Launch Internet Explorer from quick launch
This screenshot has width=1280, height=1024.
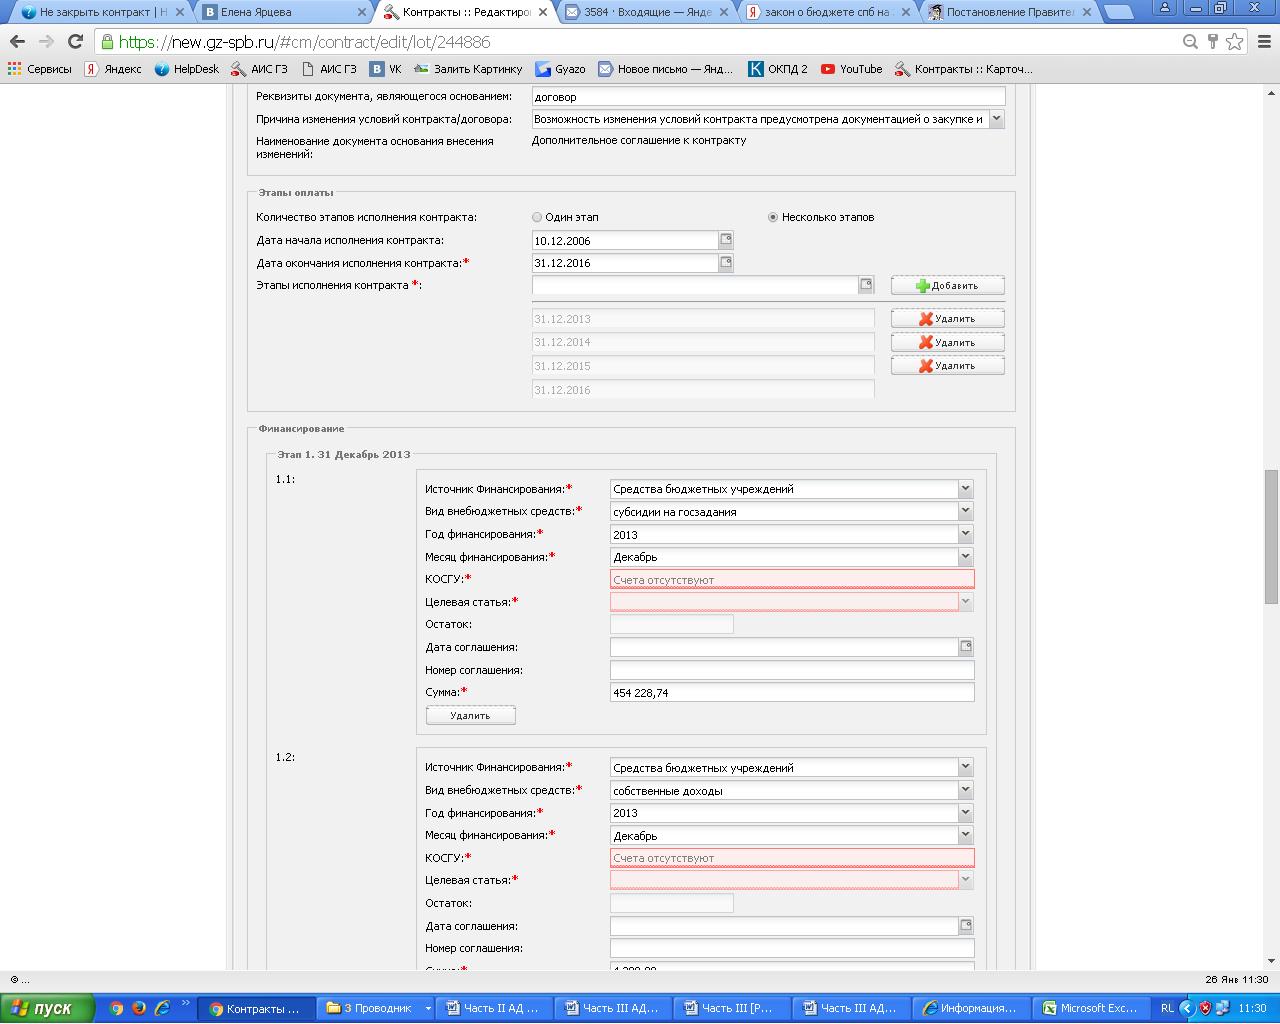coord(162,1008)
